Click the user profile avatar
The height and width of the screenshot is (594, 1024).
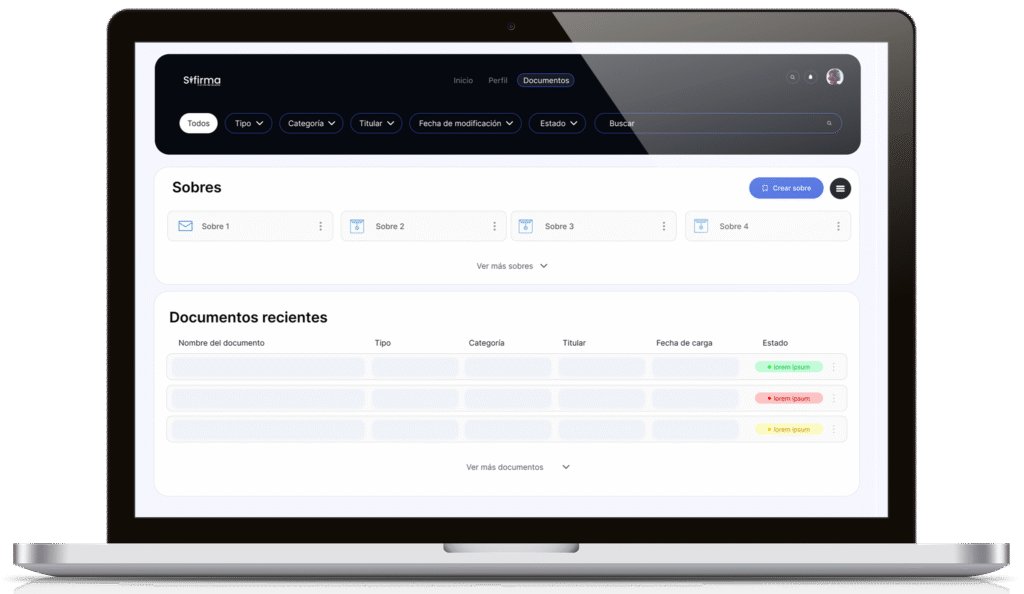coord(834,77)
